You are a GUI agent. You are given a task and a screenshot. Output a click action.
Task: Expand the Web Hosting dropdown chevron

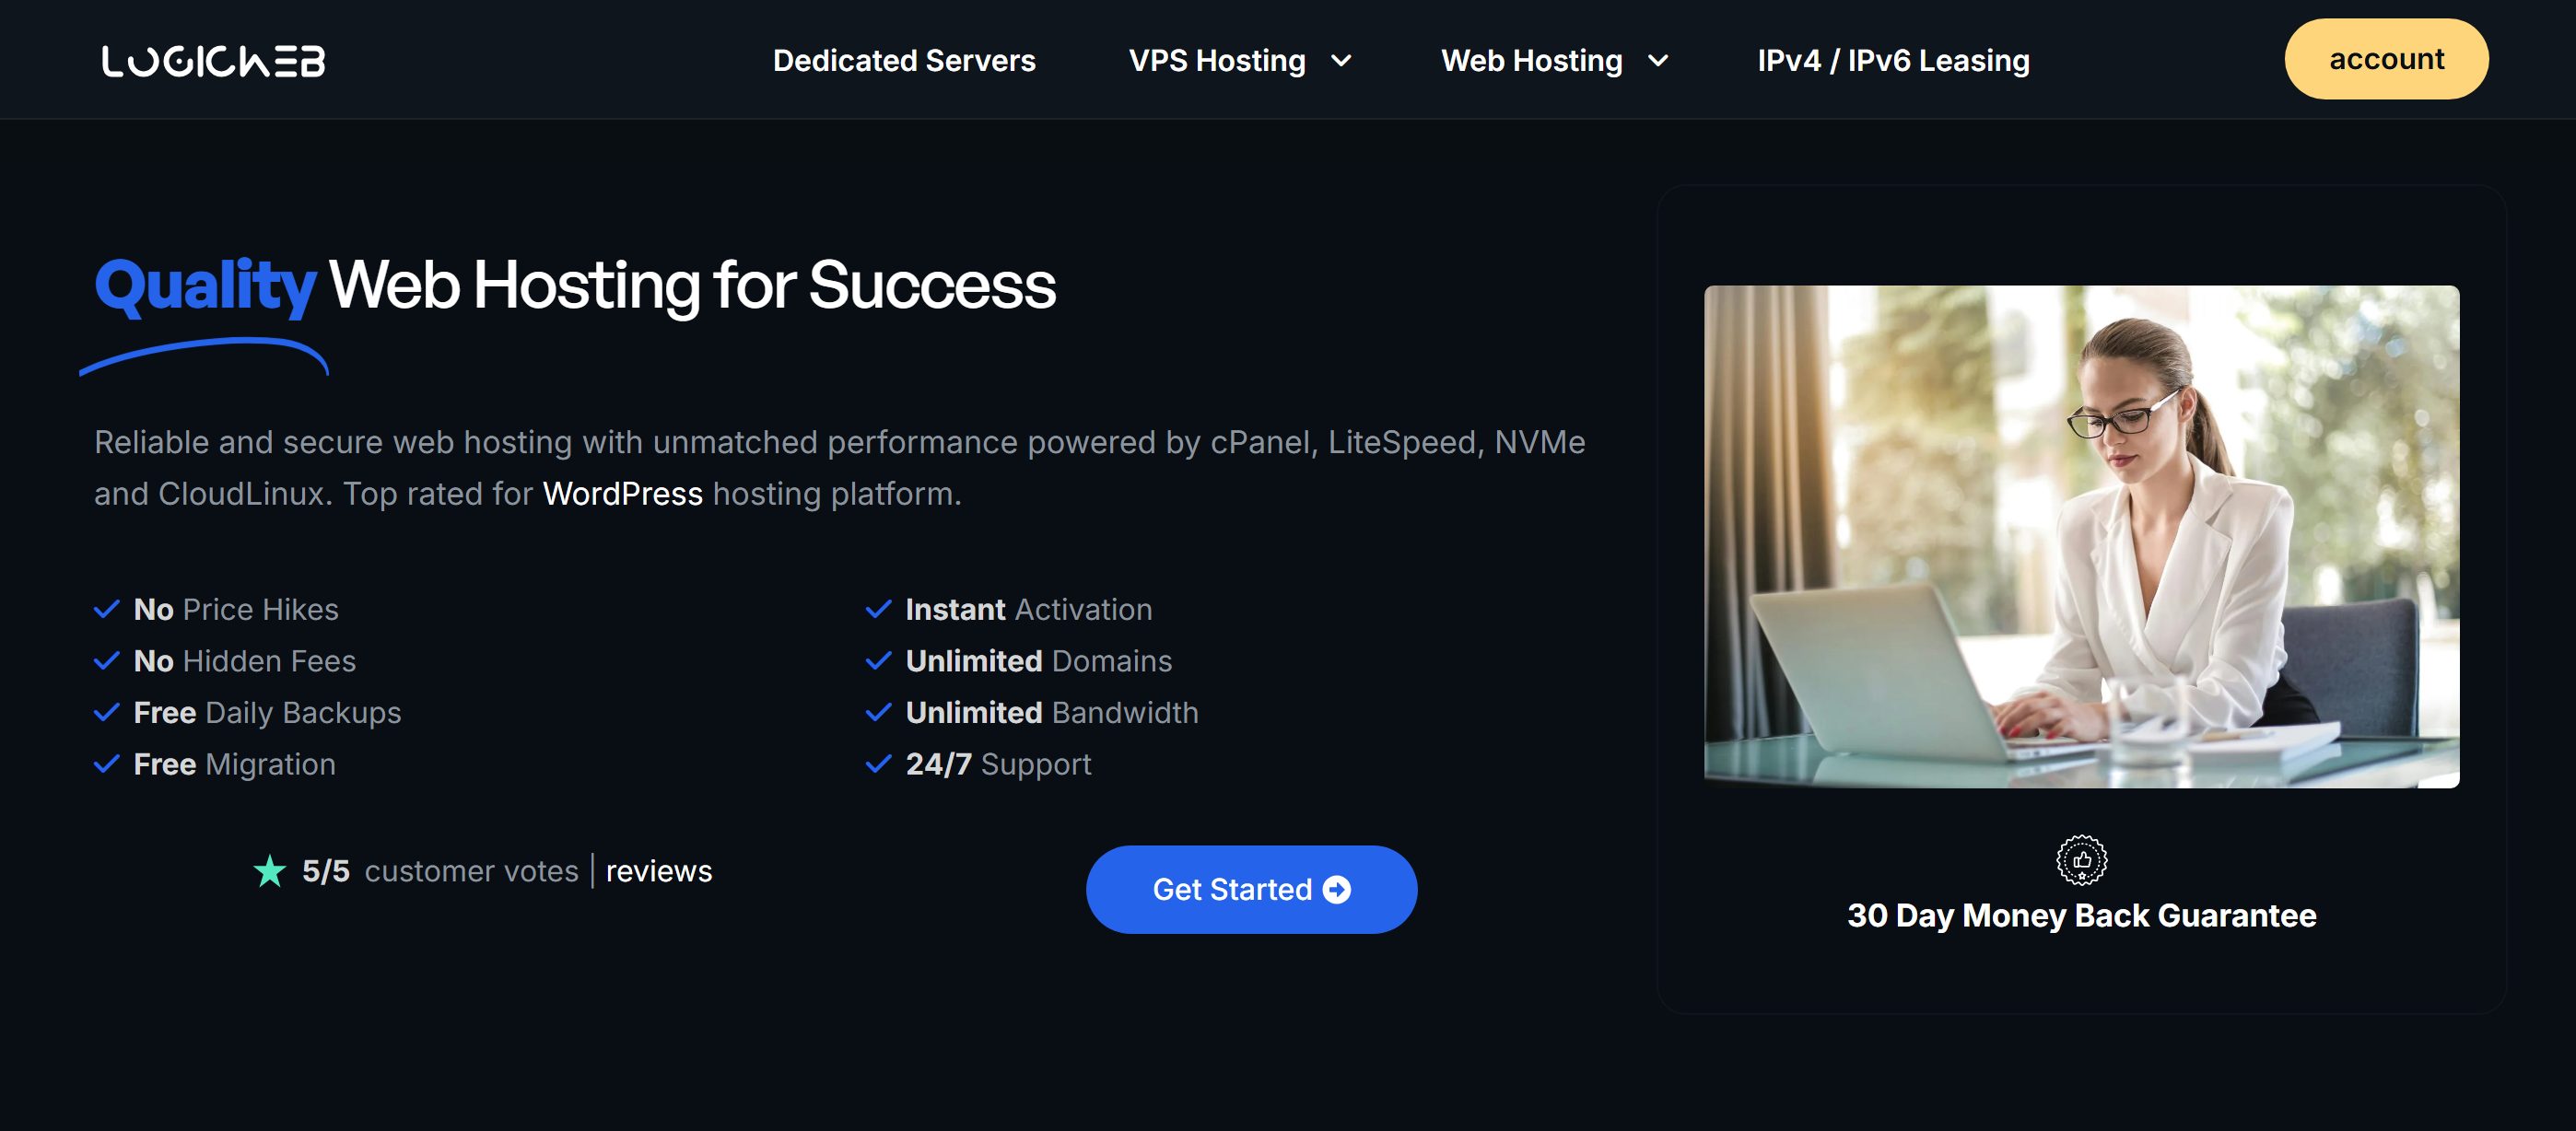click(1658, 61)
